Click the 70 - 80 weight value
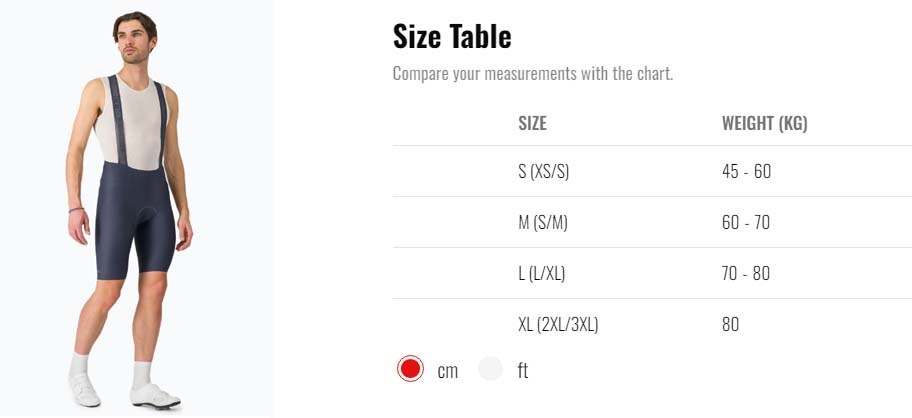912x418 pixels. 746,273
